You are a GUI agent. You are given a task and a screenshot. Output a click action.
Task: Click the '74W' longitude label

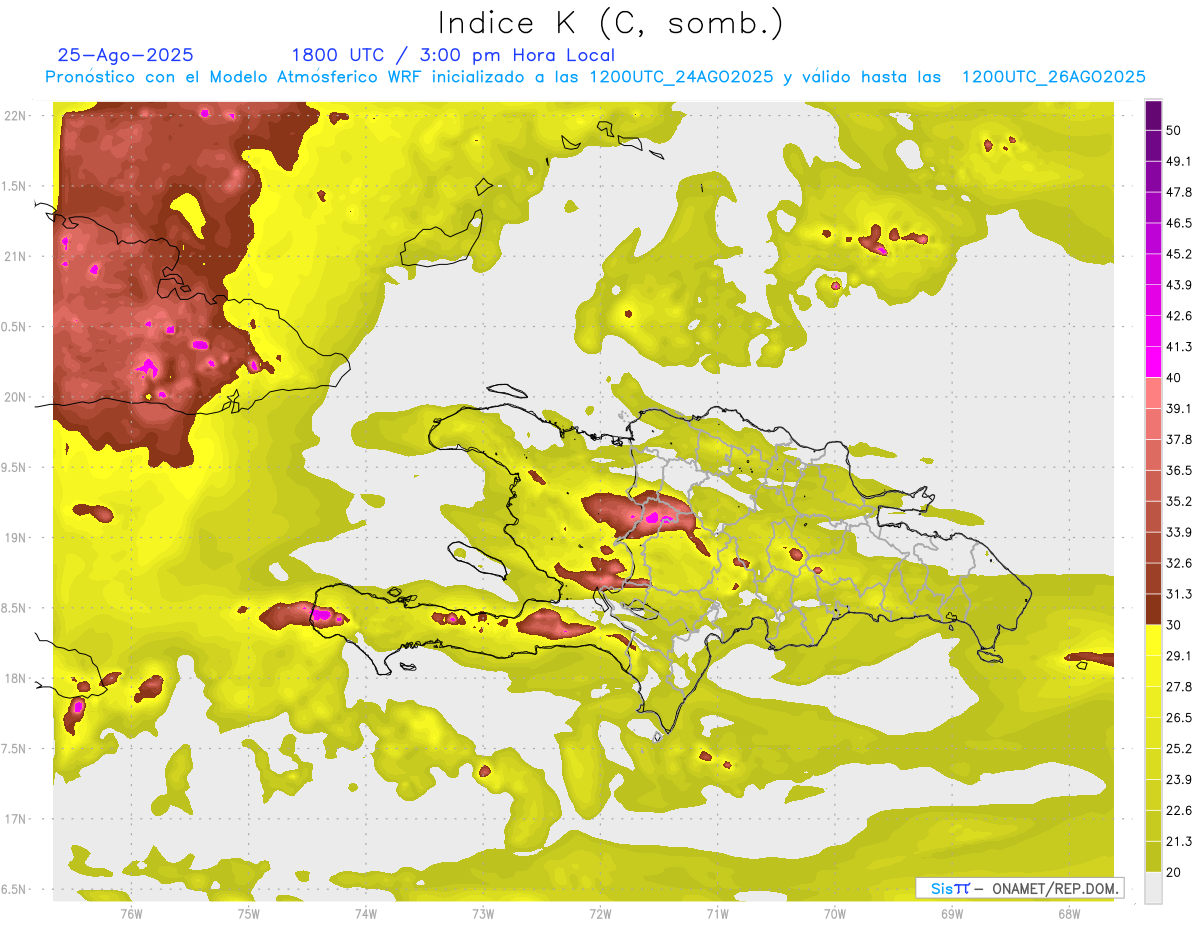[x=366, y=913]
